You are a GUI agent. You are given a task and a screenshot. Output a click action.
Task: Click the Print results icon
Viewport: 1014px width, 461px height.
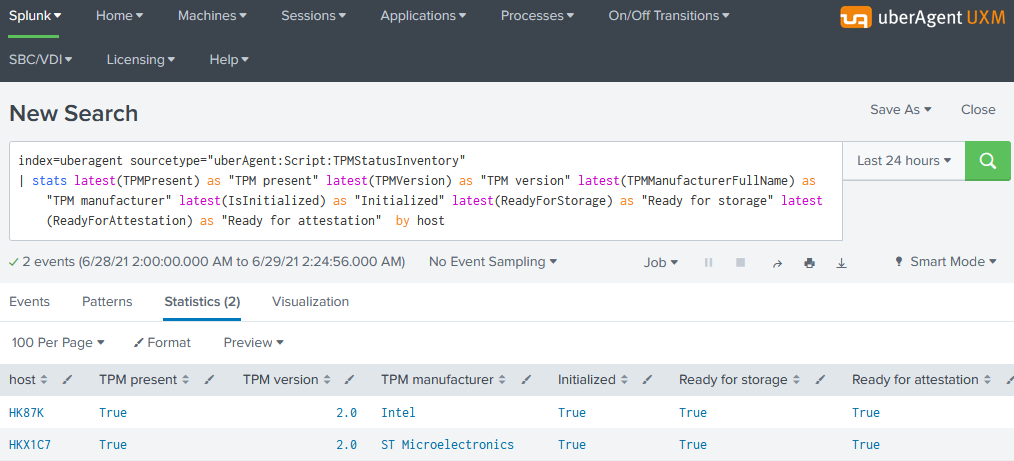pyautogui.click(x=809, y=263)
